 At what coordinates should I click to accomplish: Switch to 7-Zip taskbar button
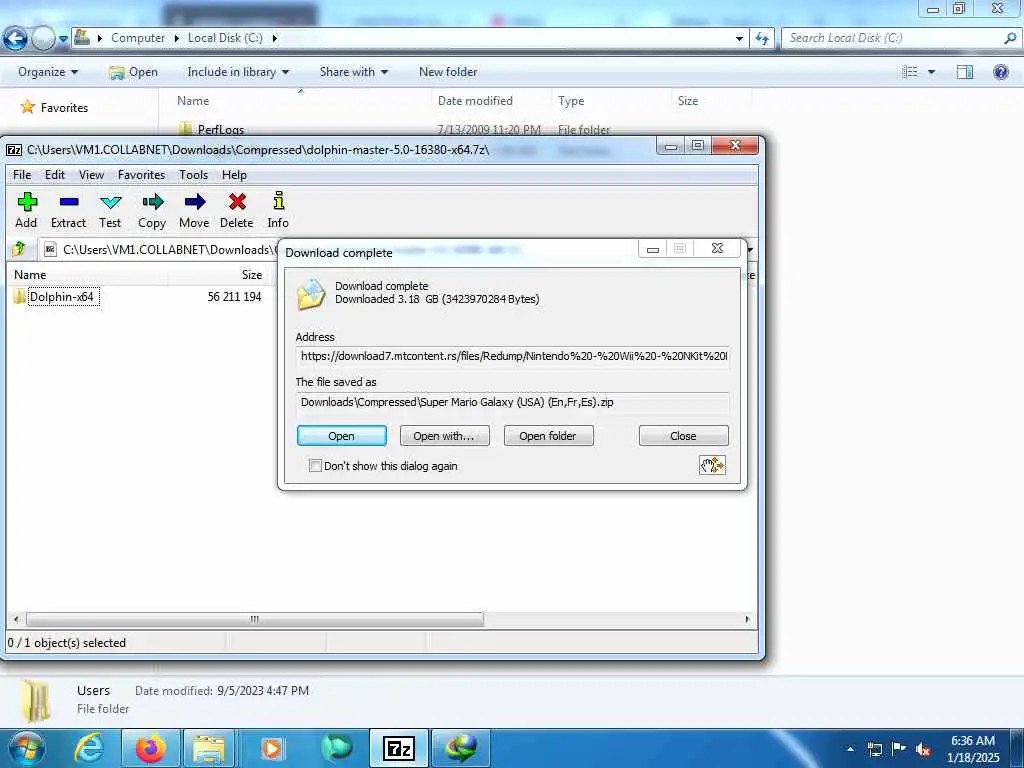coord(399,748)
